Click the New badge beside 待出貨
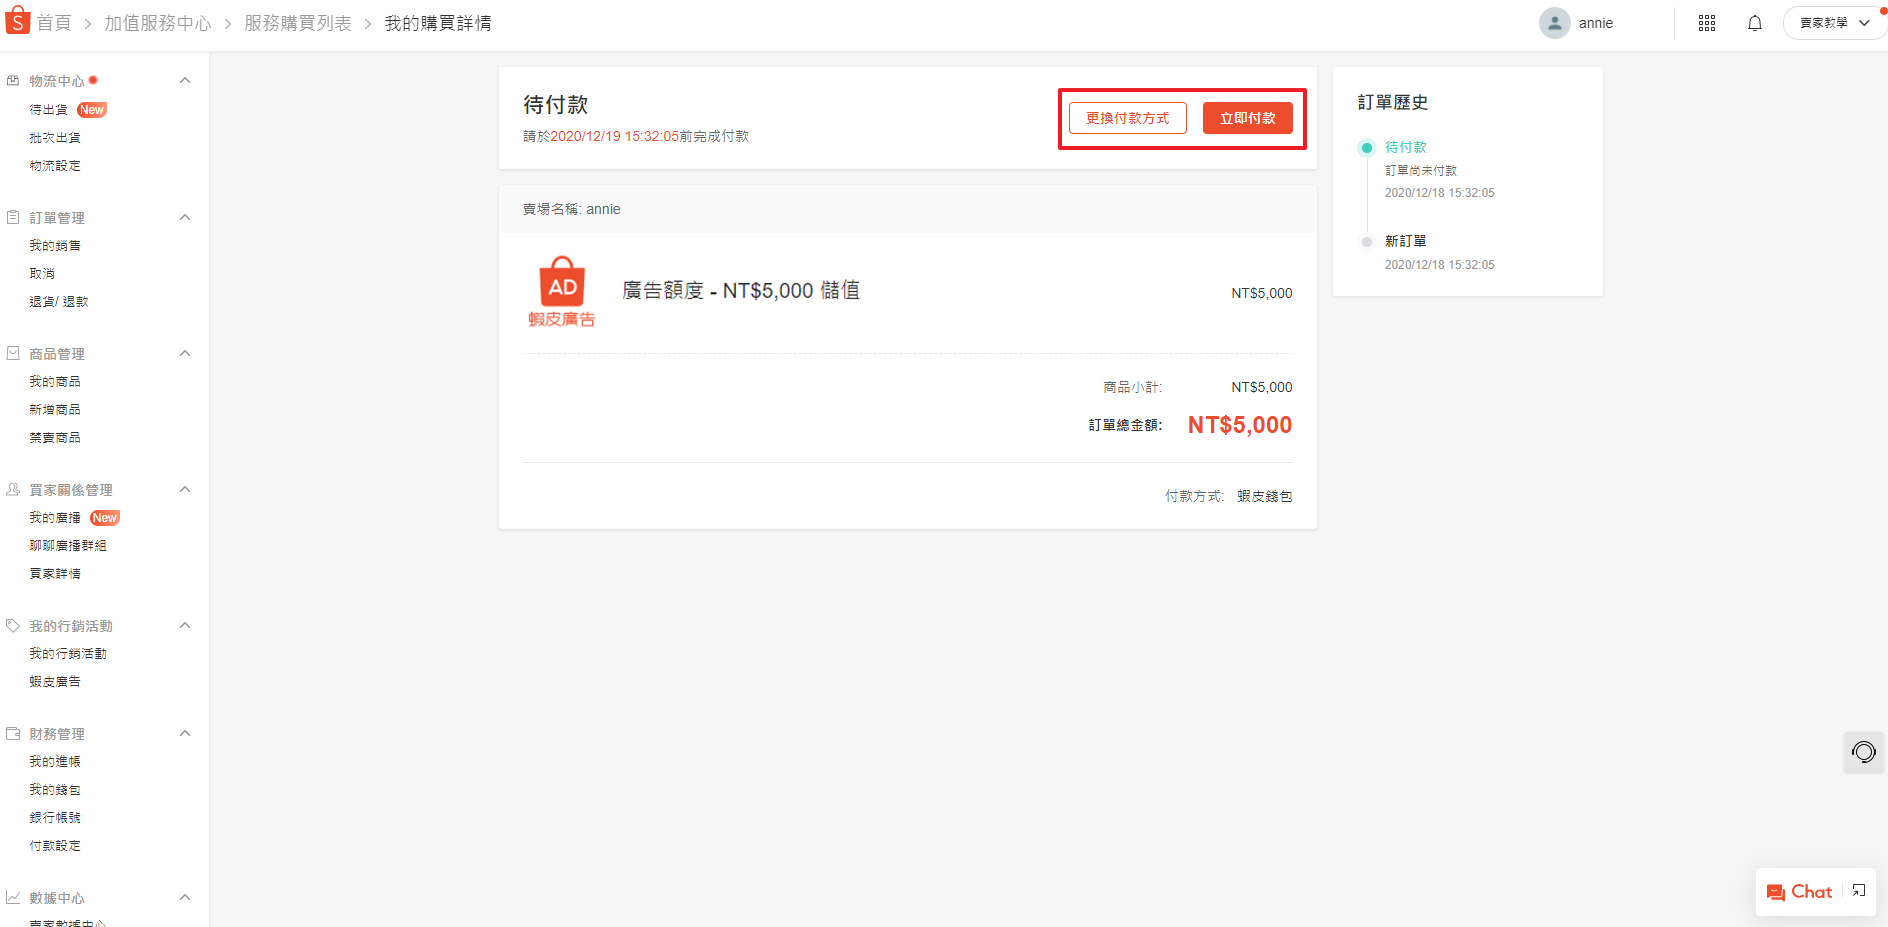The image size is (1888, 927). point(92,110)
